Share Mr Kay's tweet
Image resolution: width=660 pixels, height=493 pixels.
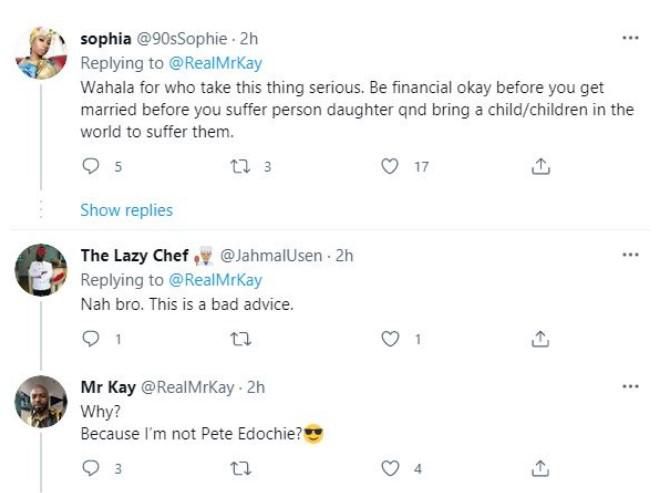point(540,467)
